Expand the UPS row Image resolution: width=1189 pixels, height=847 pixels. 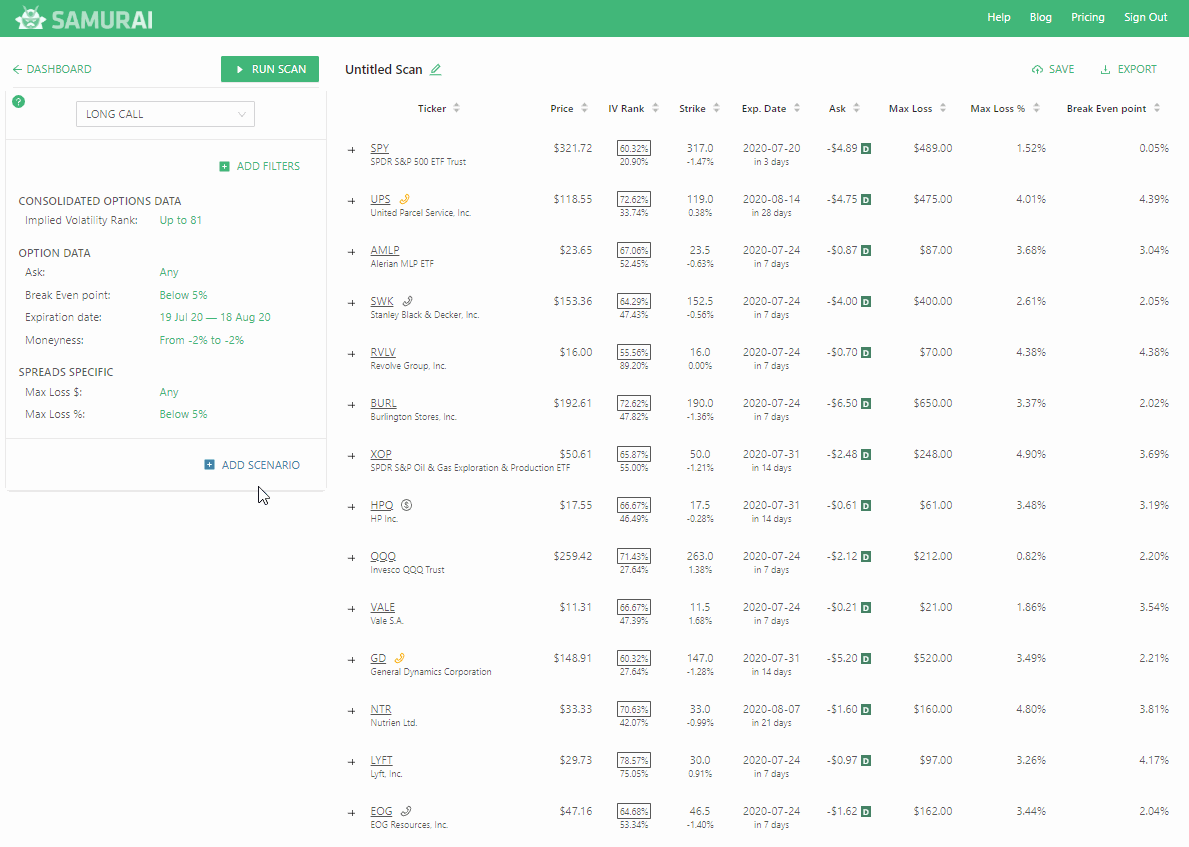(351, 201)
